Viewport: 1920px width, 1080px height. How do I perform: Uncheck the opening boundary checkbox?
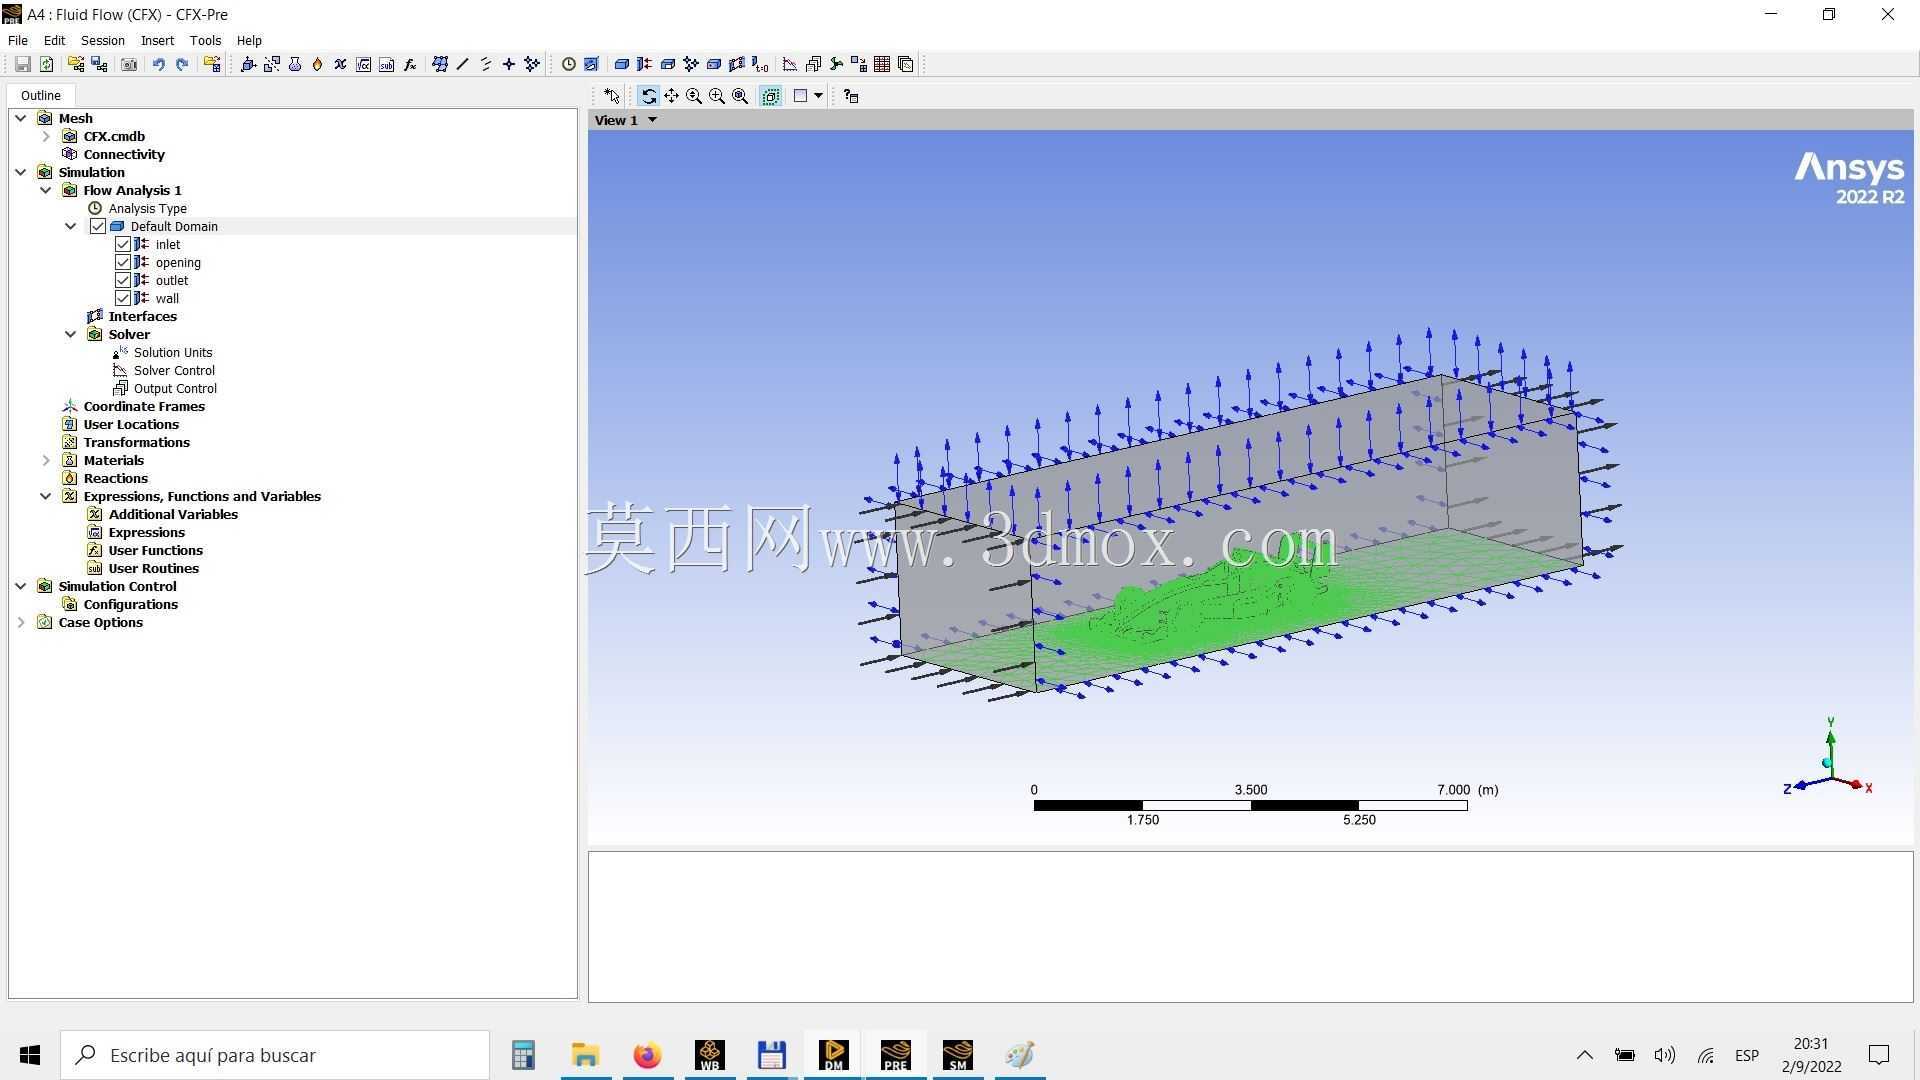(123, 262)
